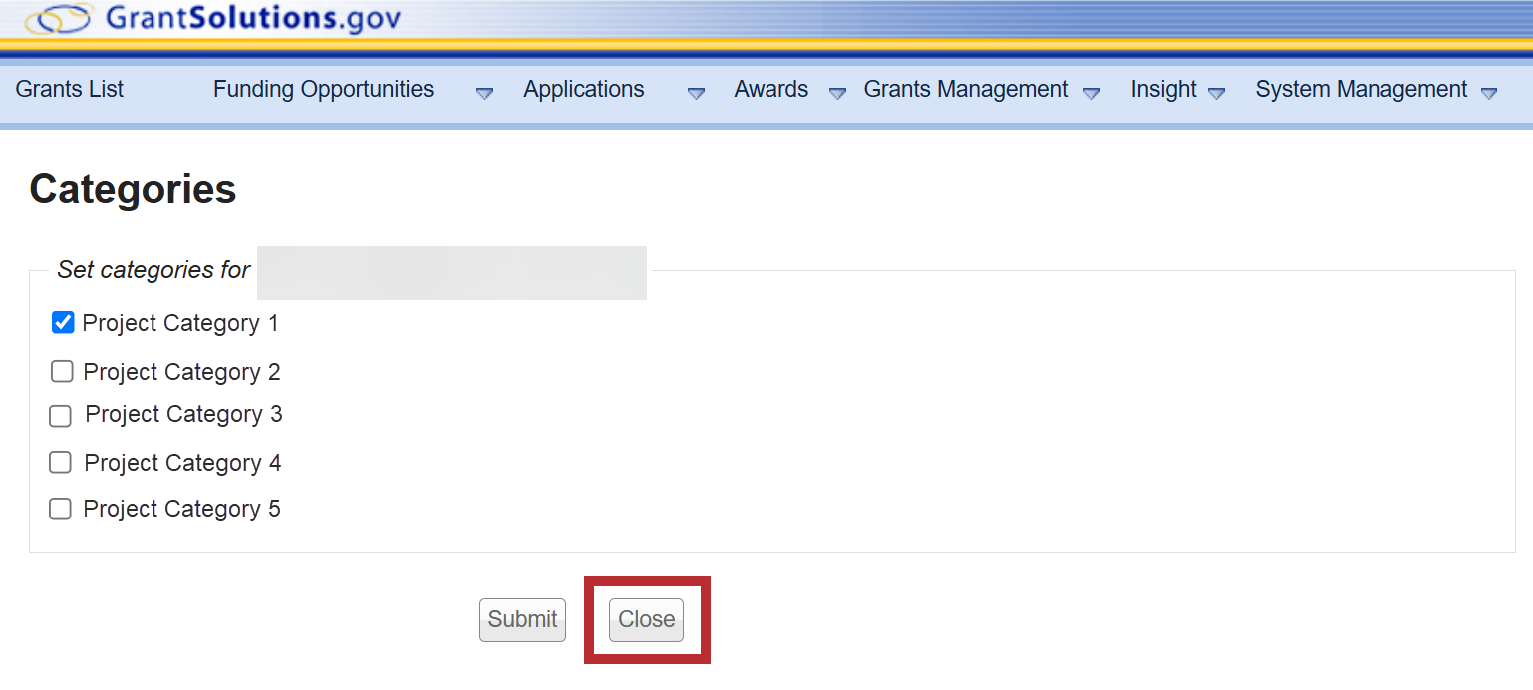Expand the Awards dropdown arrow
This screenshot has width=1533, height=690.
click(837, 93)
